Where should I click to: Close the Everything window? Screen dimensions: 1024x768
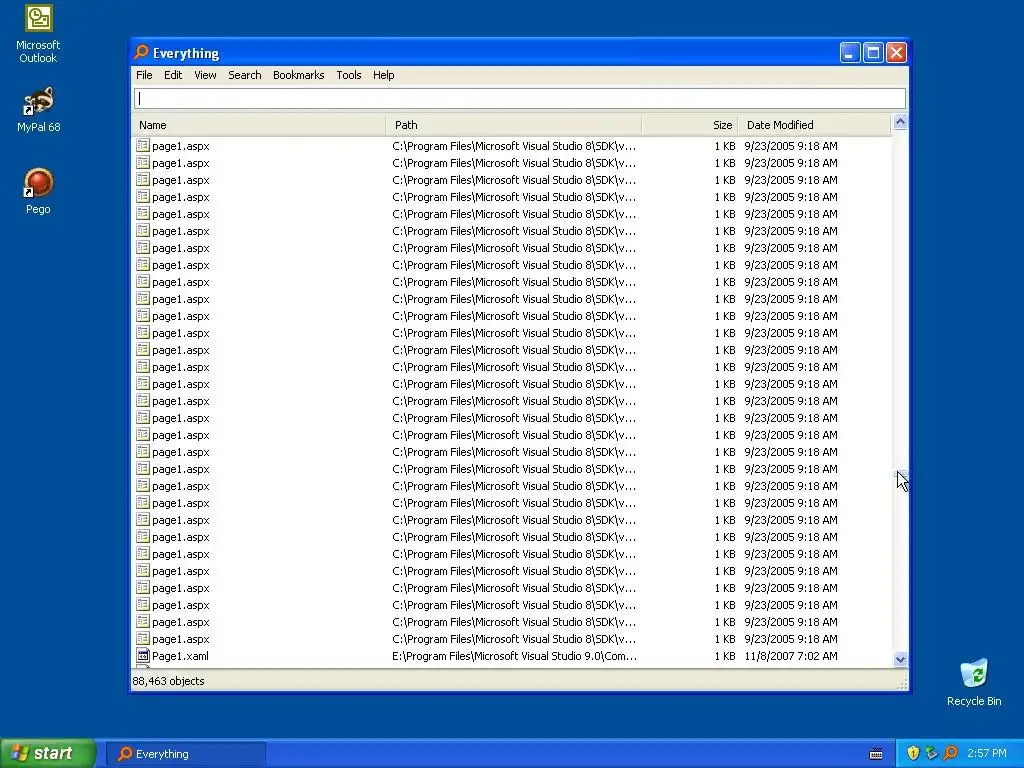coord(896,52)
